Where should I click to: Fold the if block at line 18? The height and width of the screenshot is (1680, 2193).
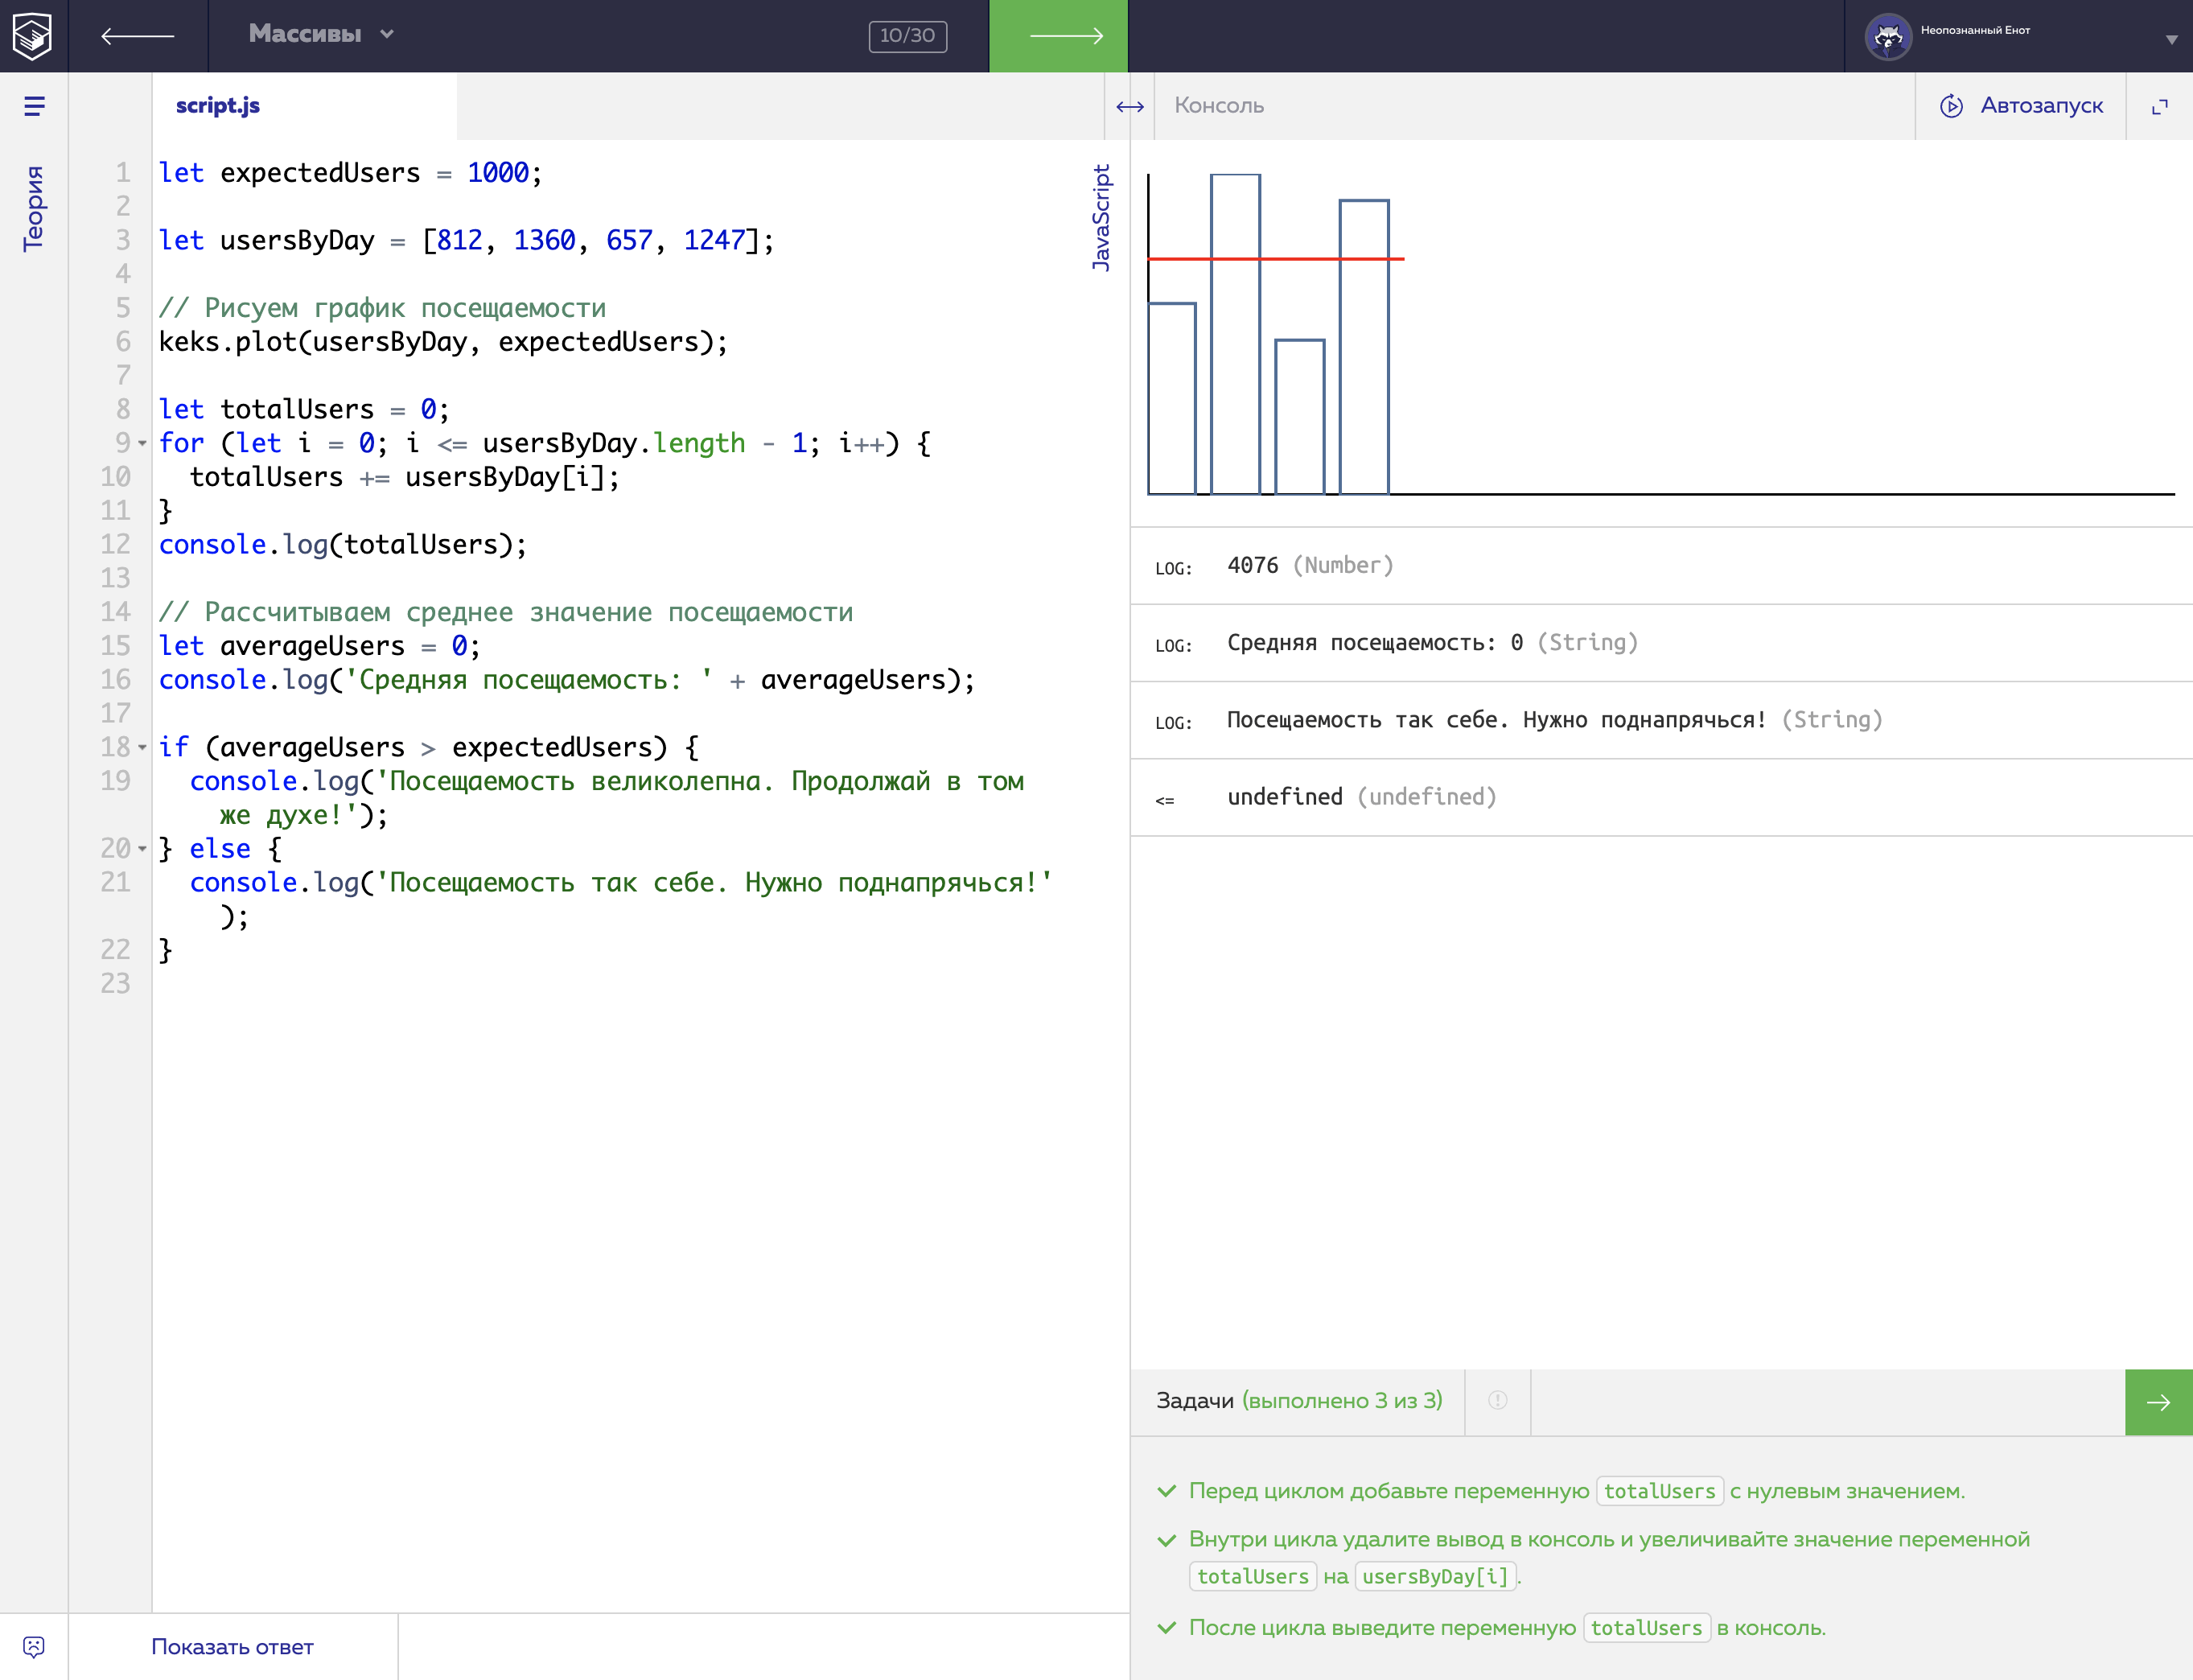pyautogui.click(x=142, y=747)
